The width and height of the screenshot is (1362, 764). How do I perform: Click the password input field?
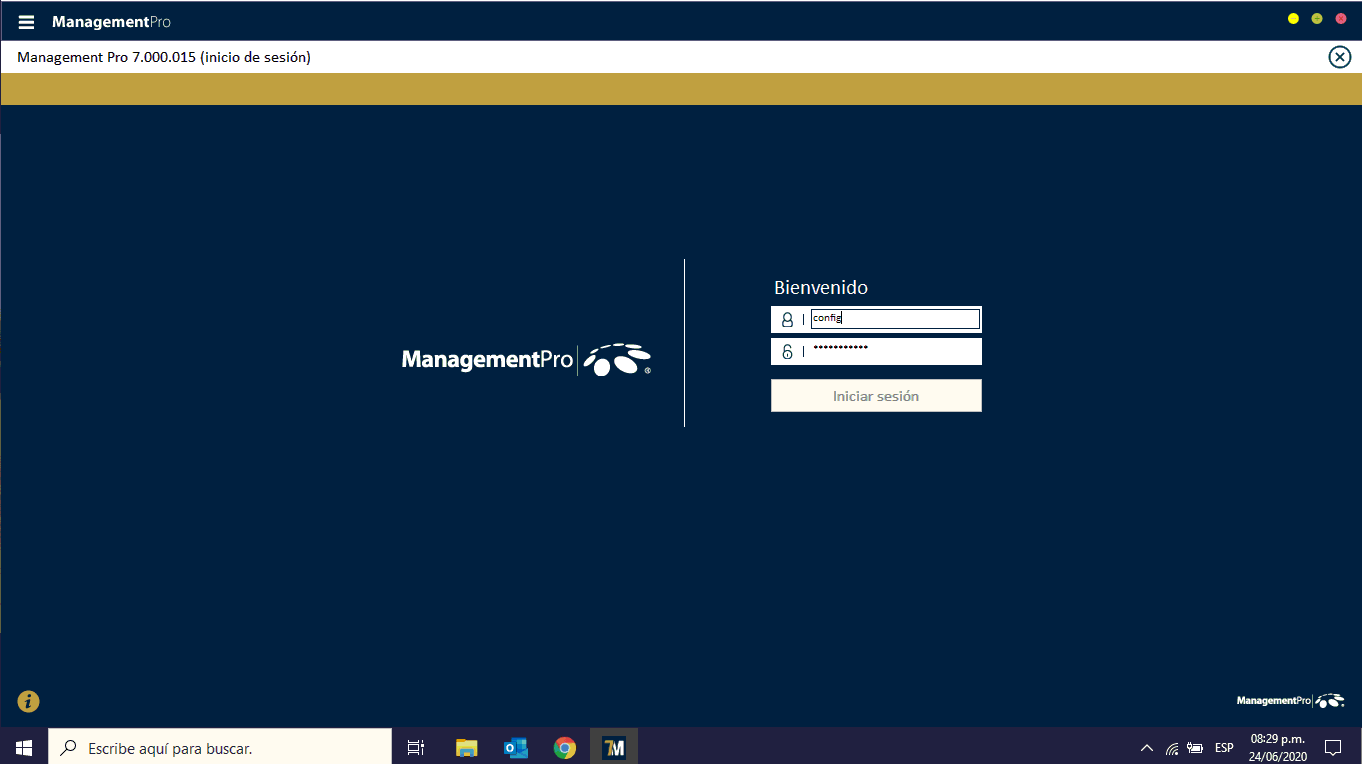click(x=894, y=351)
